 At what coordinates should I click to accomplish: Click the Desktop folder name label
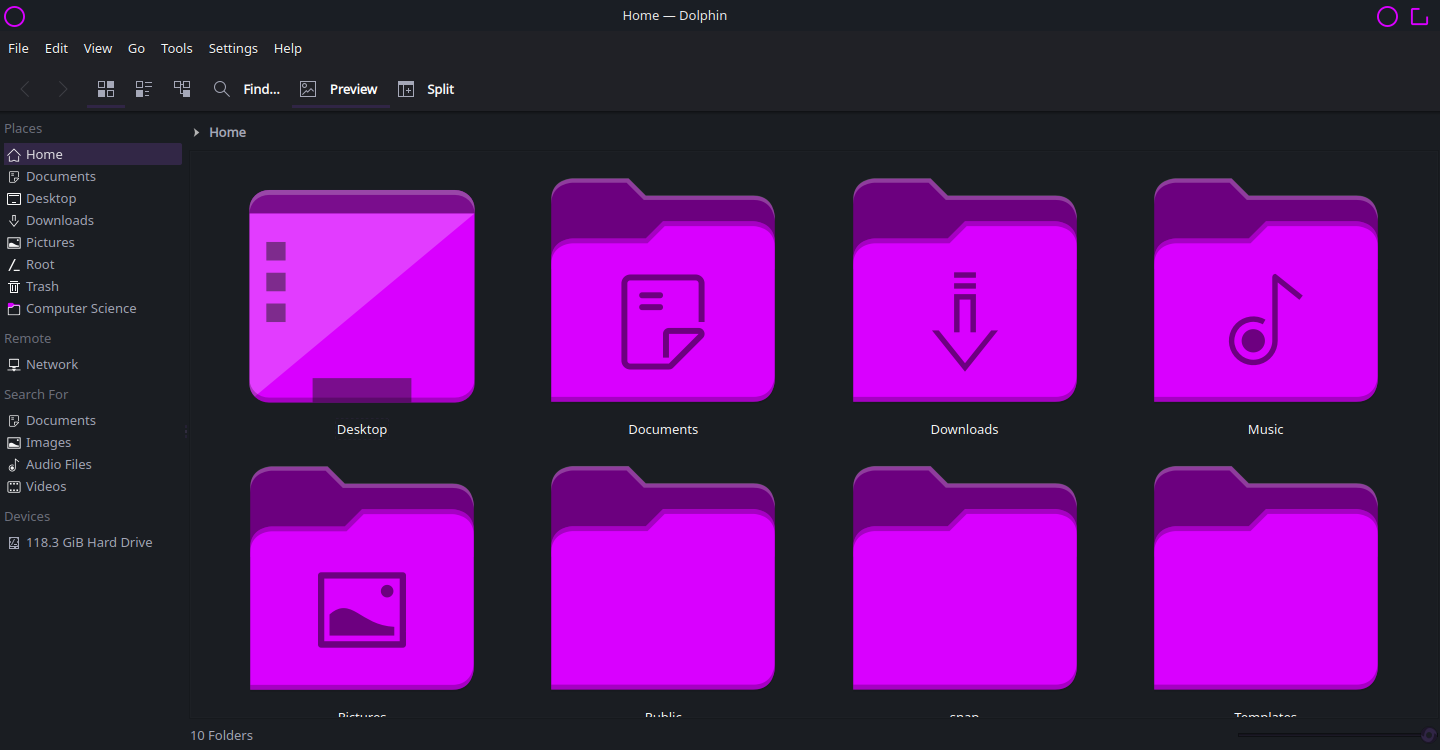pos(362,429)
